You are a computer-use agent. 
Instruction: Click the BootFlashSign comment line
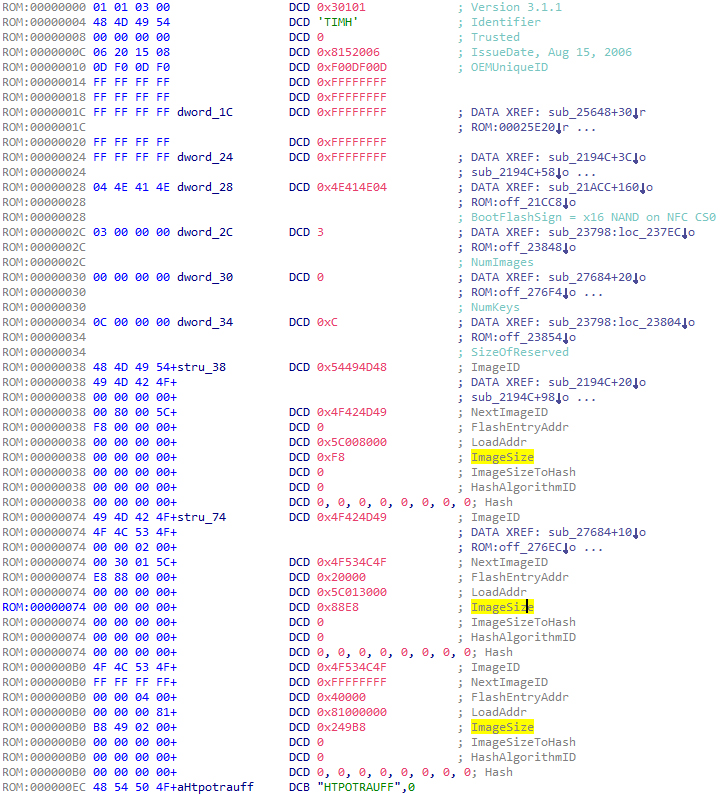coord(593,217)
